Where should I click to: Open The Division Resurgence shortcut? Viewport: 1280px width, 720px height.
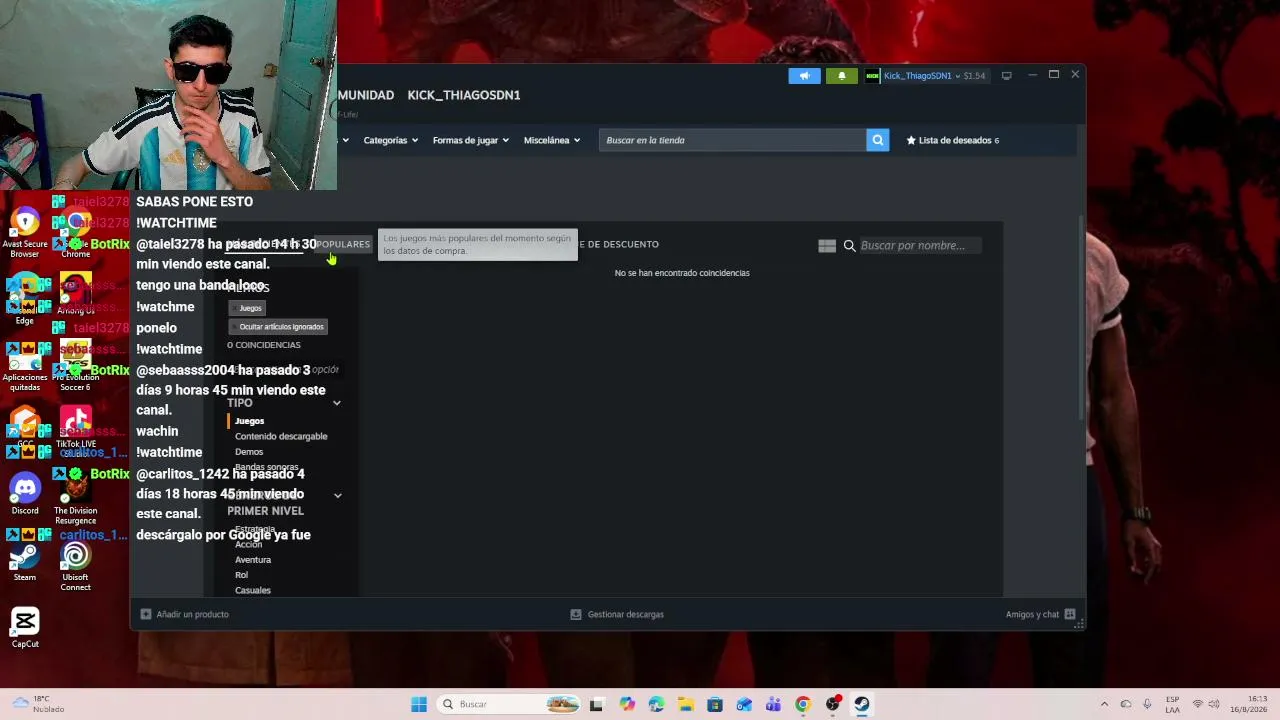75,499
